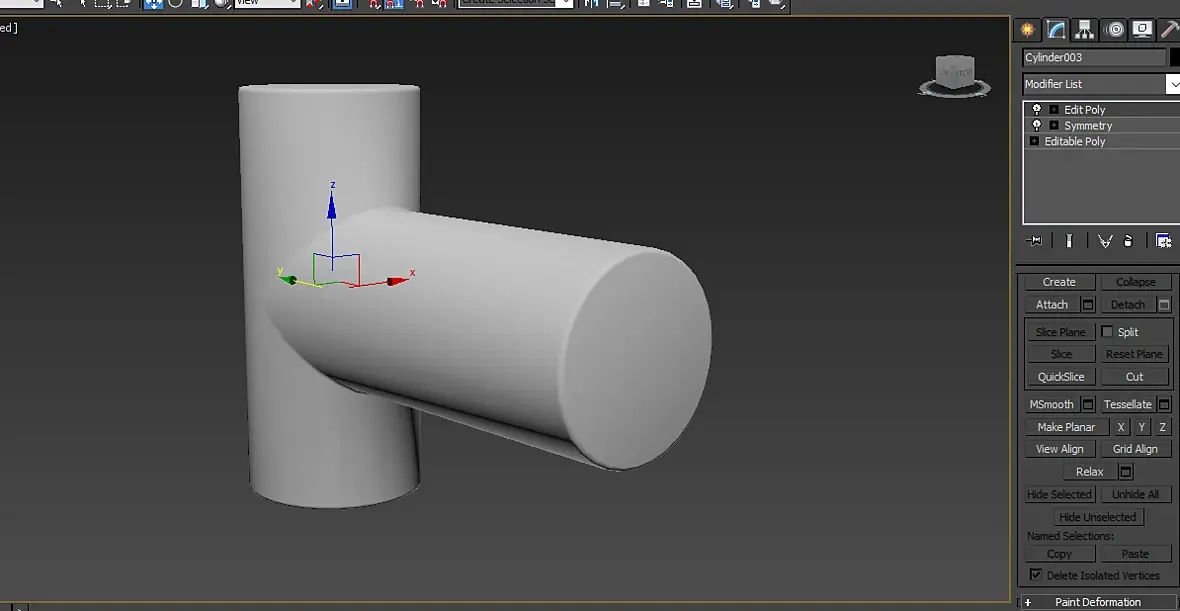Enable the Split checkbox
Image resolution: width=1180 pixels, height=611 pixels.
point(1107,332)
